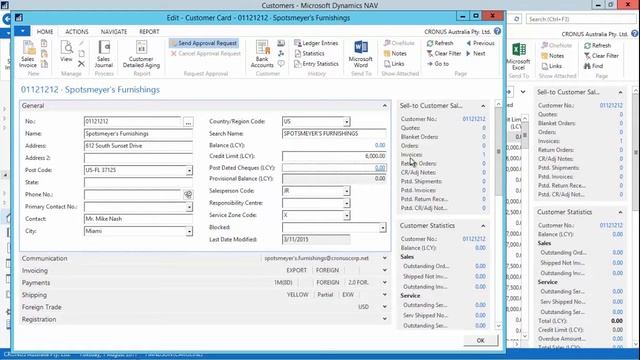Click Balance (LCY) 0.00 link in General
This screenshot has height=360, width=640.
click(x=380, y=145)
